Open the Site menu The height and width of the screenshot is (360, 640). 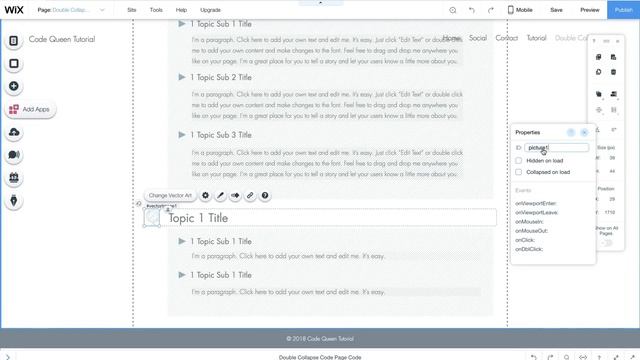(x=131, y=10)
